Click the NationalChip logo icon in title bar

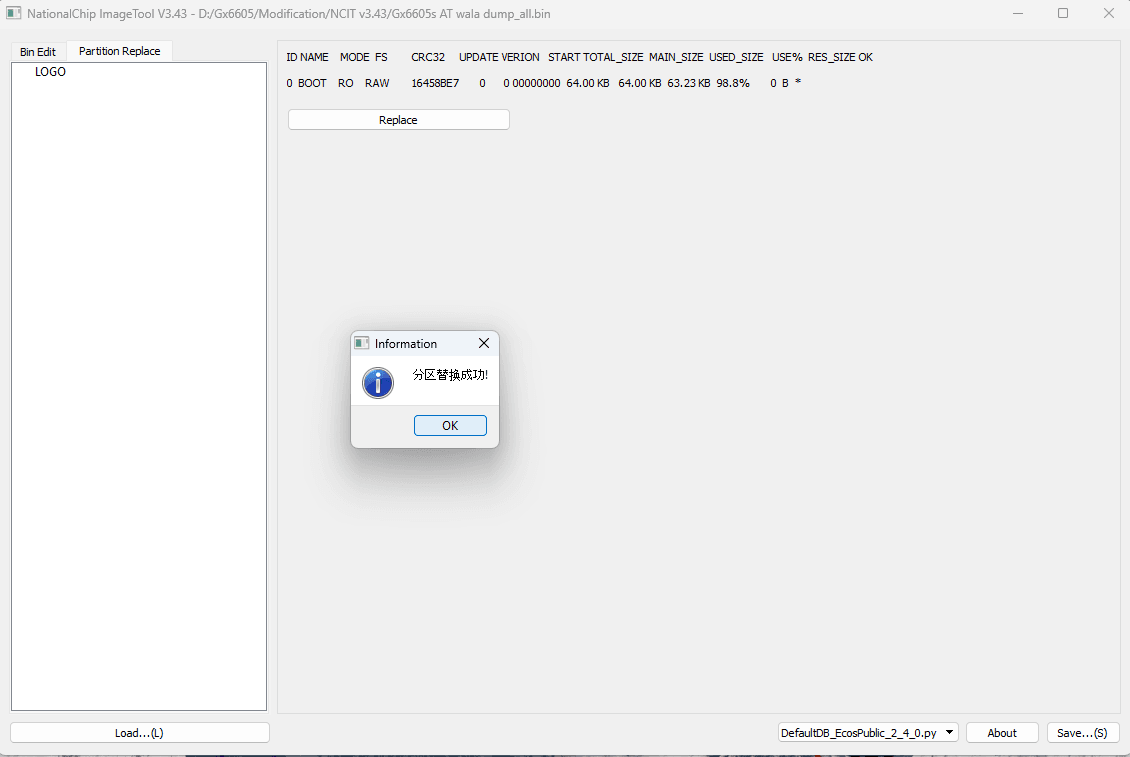click(x=14, y=13)
